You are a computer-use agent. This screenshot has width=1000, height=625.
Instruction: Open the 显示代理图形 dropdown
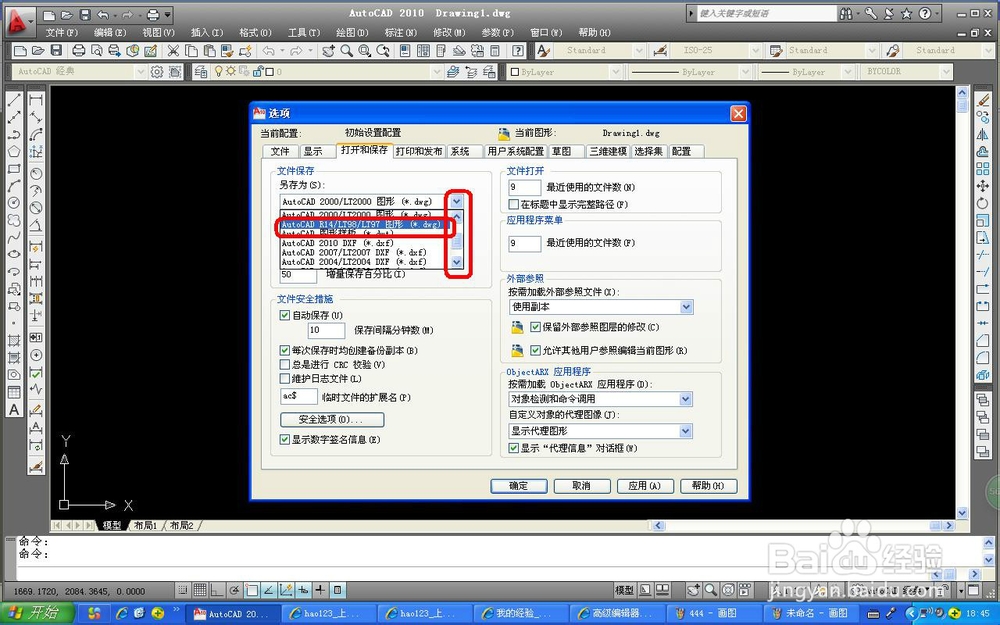(x=686, y=431)
